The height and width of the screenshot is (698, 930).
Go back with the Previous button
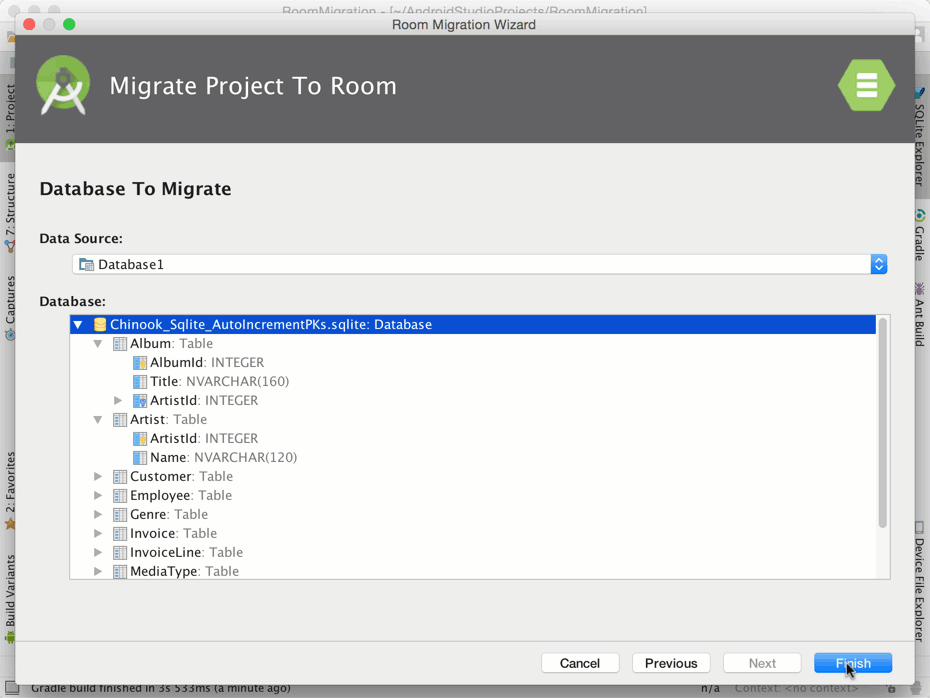(x=671, y=663)
